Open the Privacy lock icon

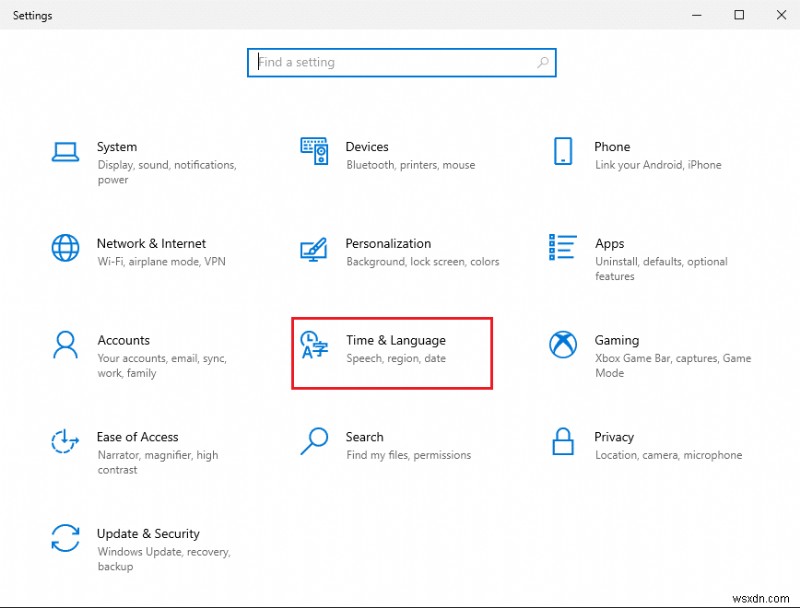(x=563, y=441)
